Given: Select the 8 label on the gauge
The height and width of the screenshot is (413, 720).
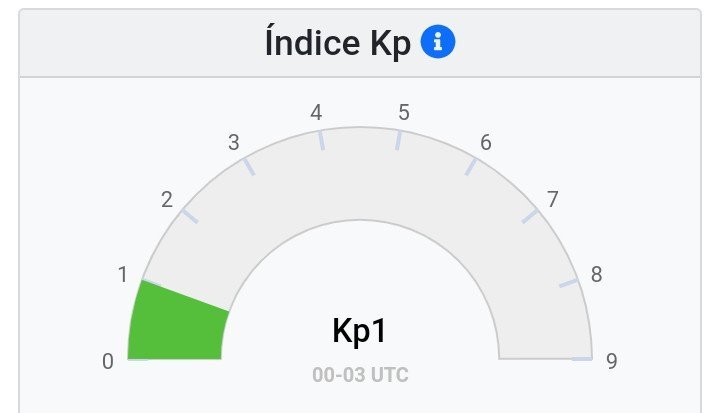Looking at the screenshot, I should 596,274.
